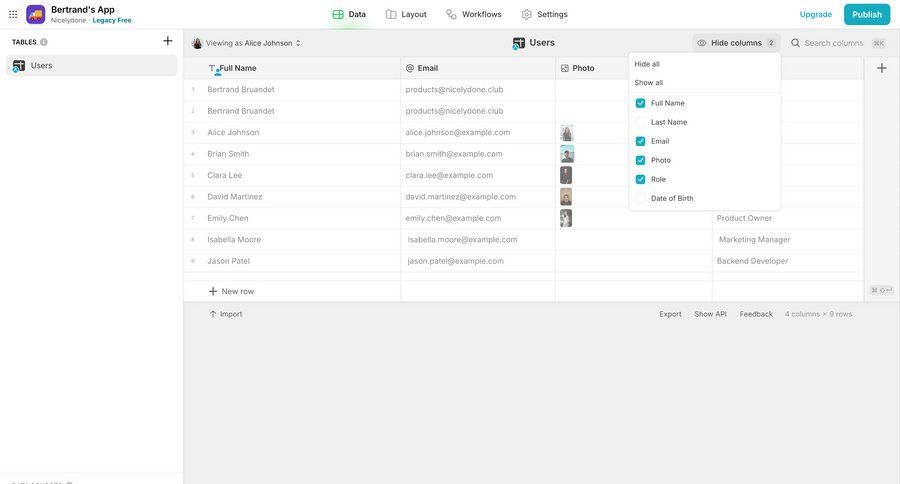900x484 pixels.
Task: Click the search magnifier icon
Action: pos(796,43)
